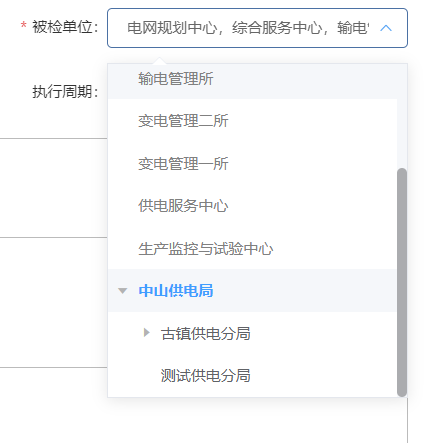
Task: Expand the 古镇供电分局 node arrow
Action: click(x=146, y=333)
